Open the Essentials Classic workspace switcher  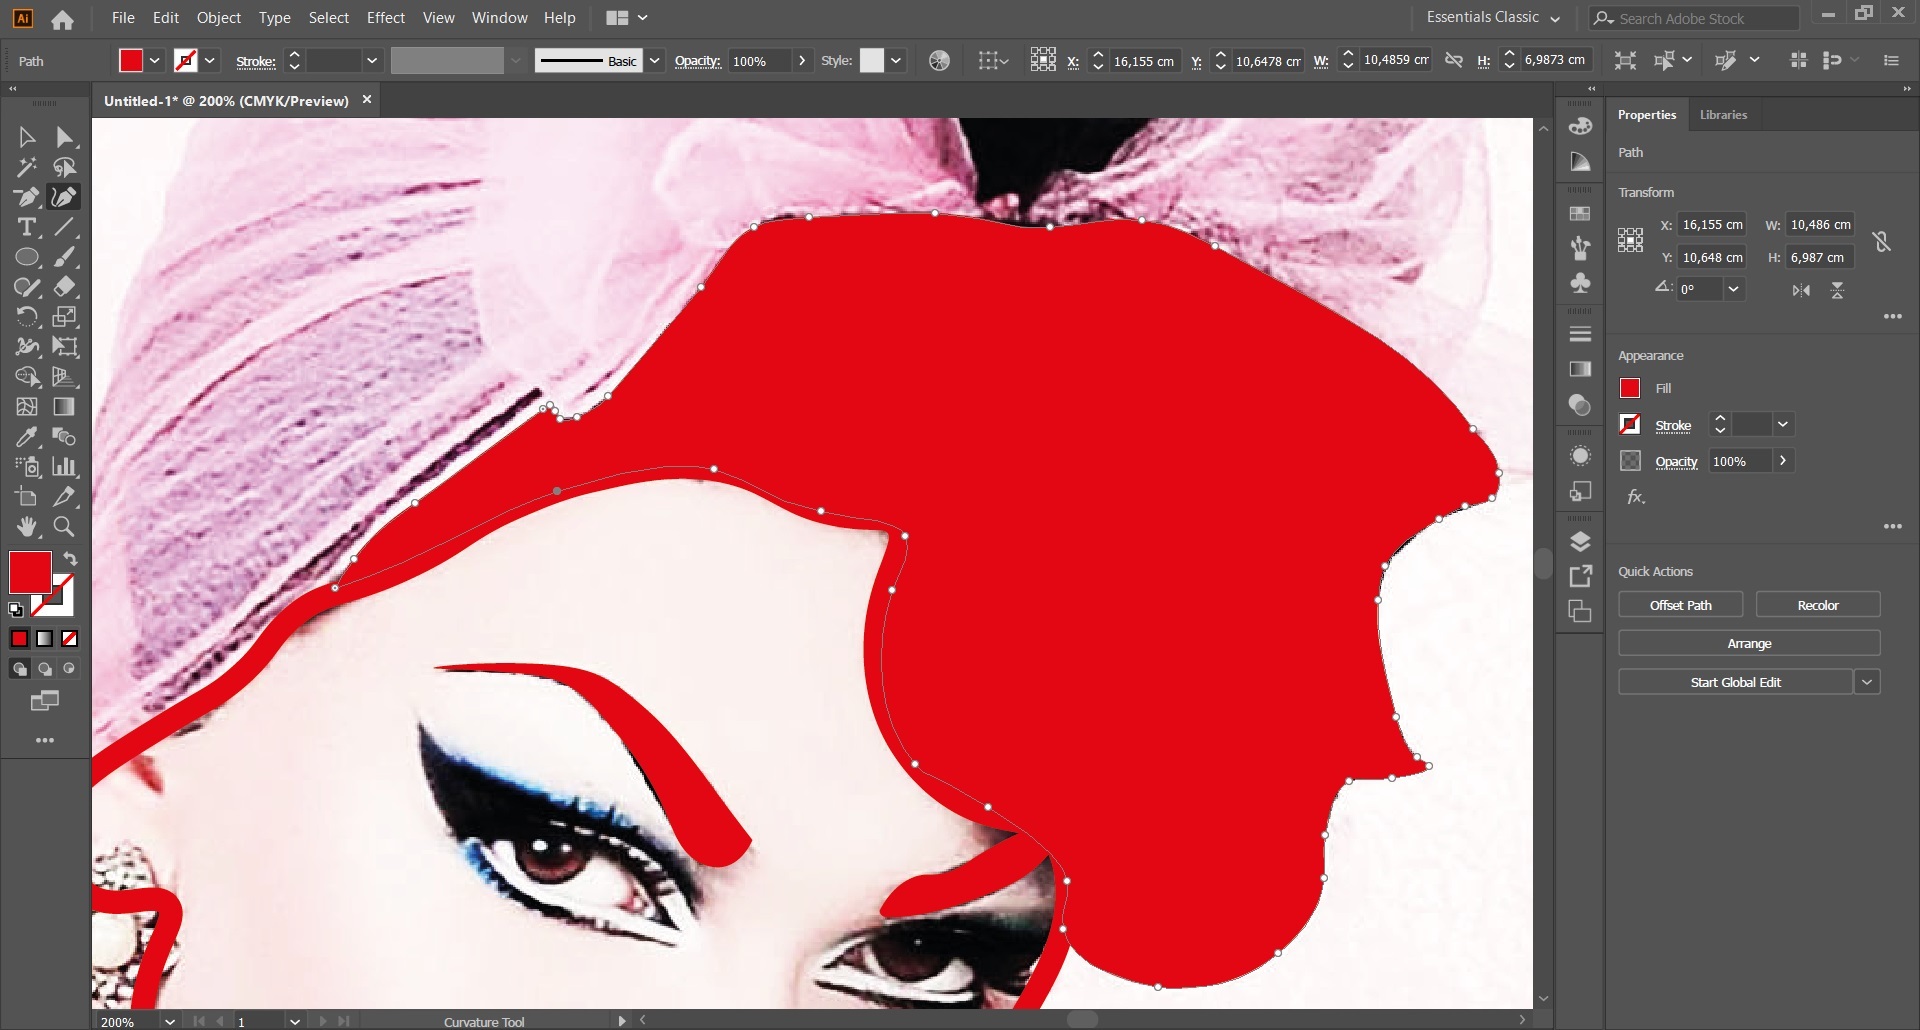1493,18
